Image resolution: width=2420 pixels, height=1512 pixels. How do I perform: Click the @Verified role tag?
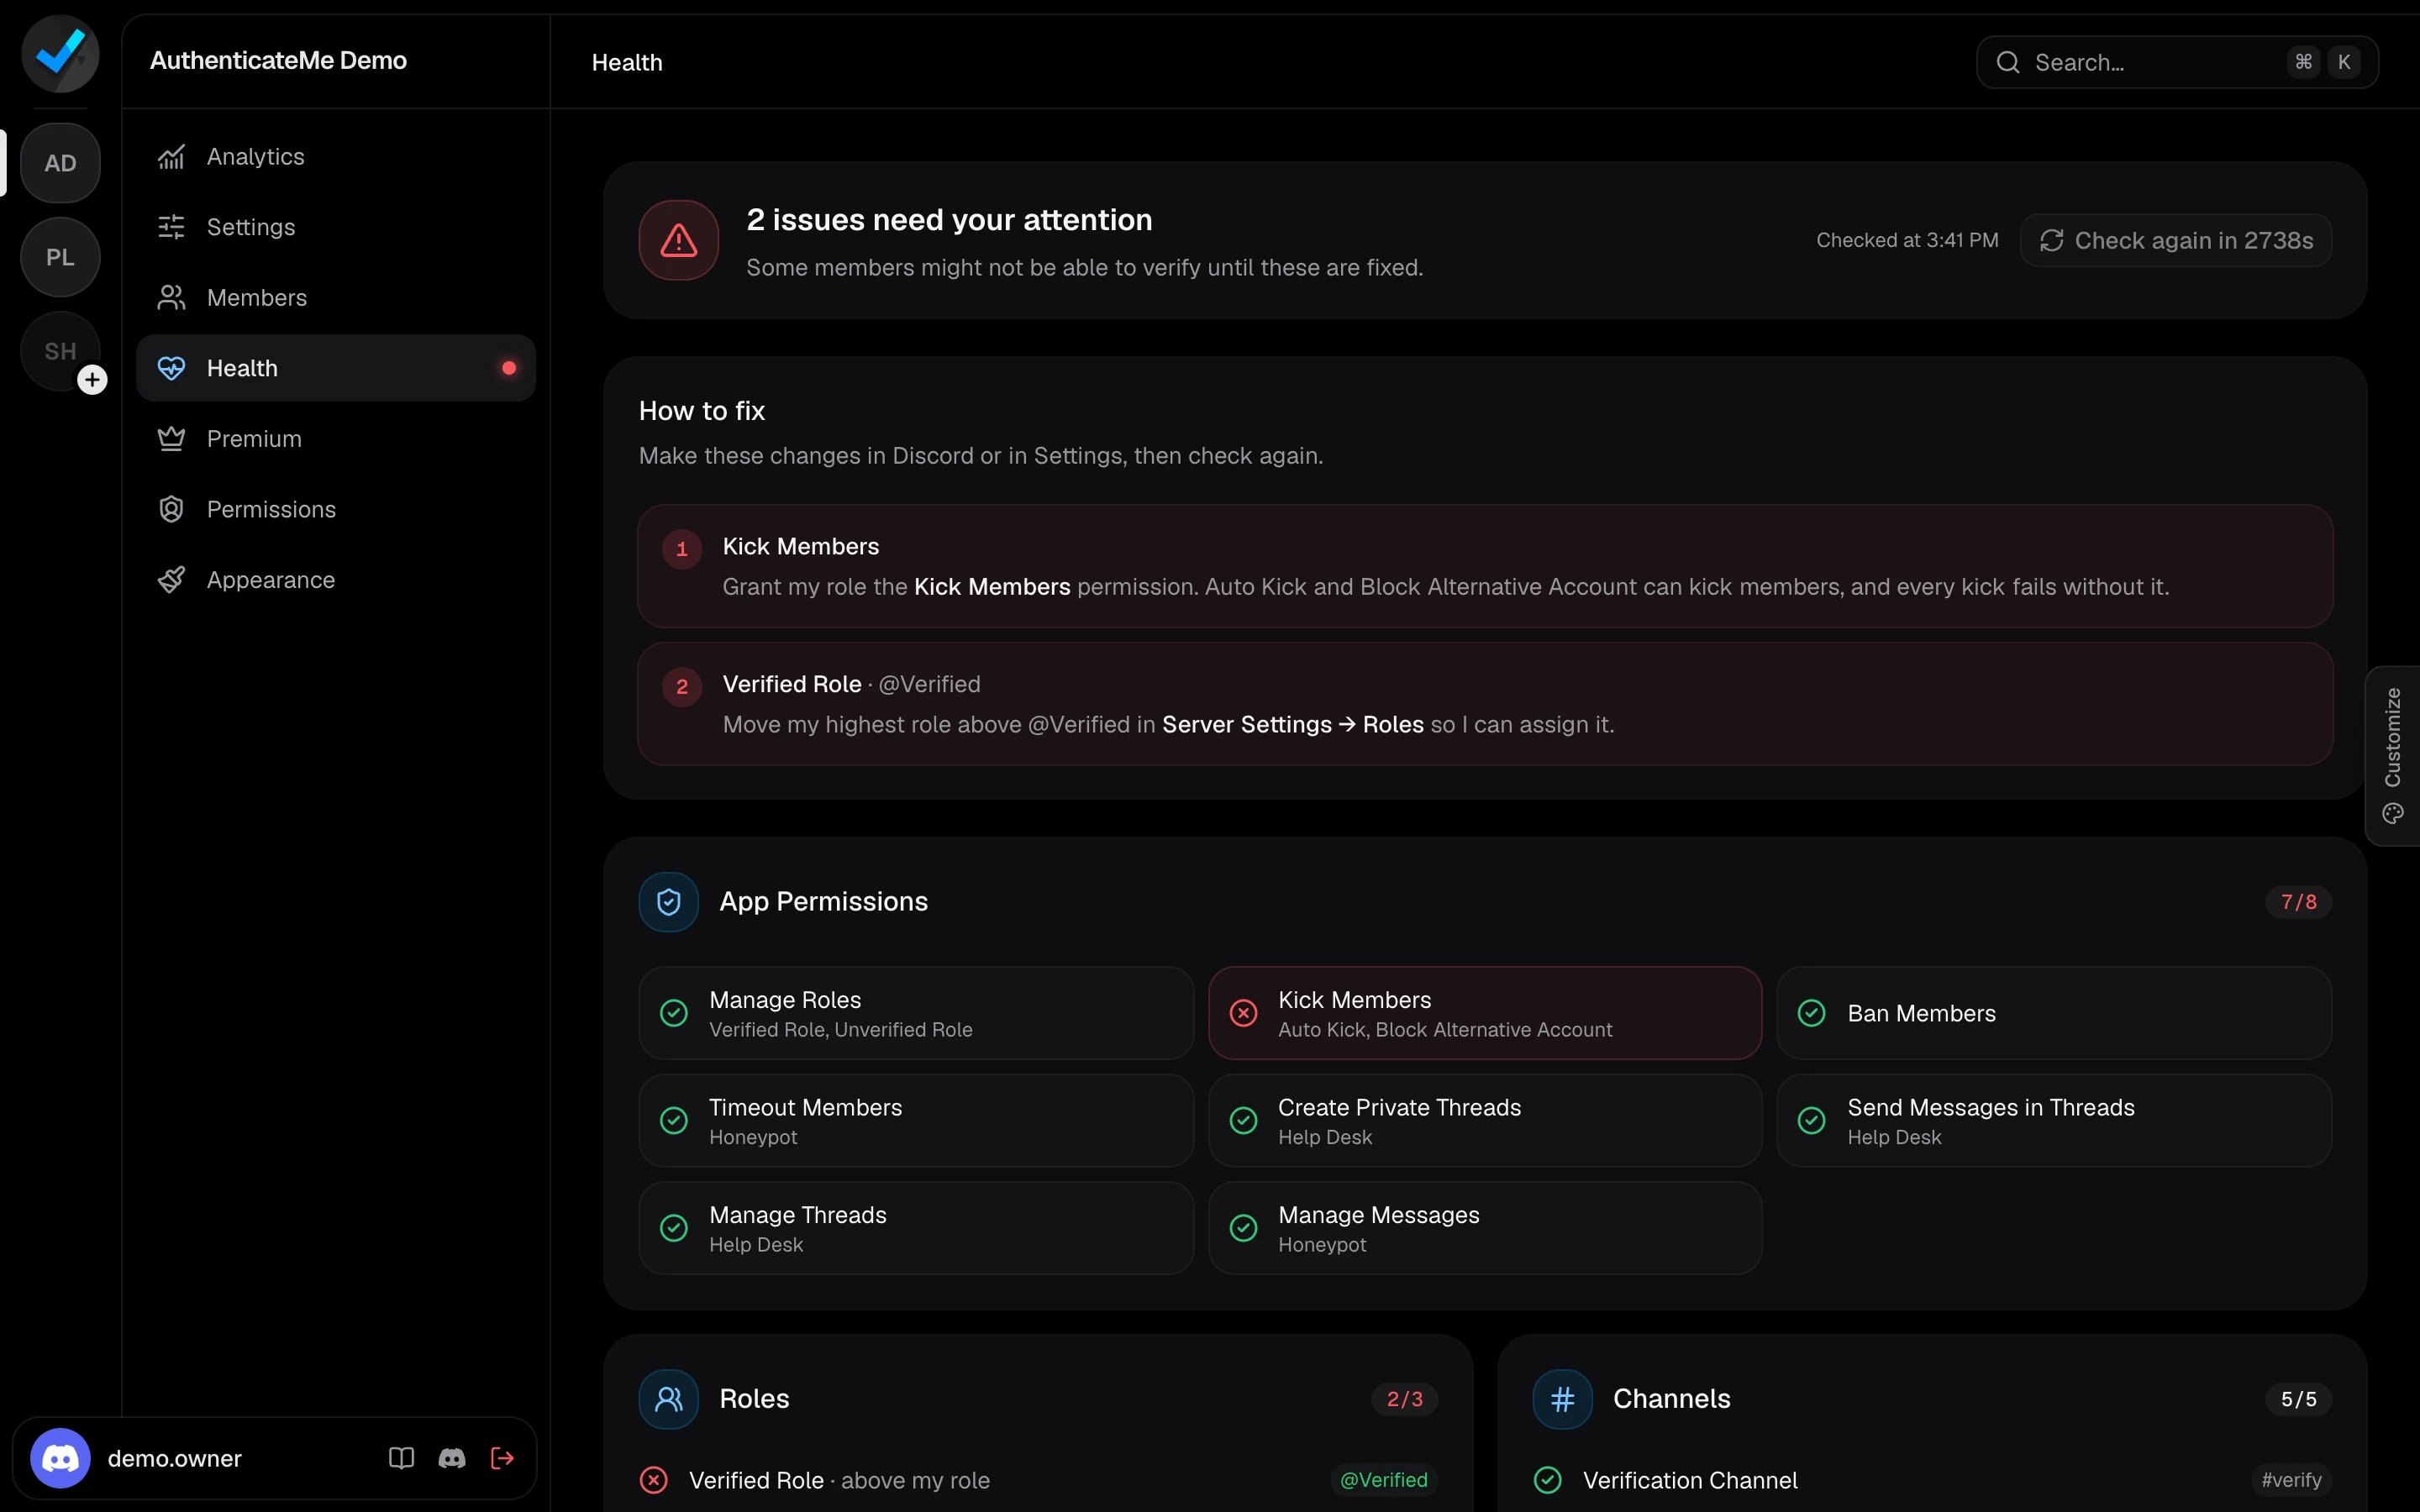1384,1480
